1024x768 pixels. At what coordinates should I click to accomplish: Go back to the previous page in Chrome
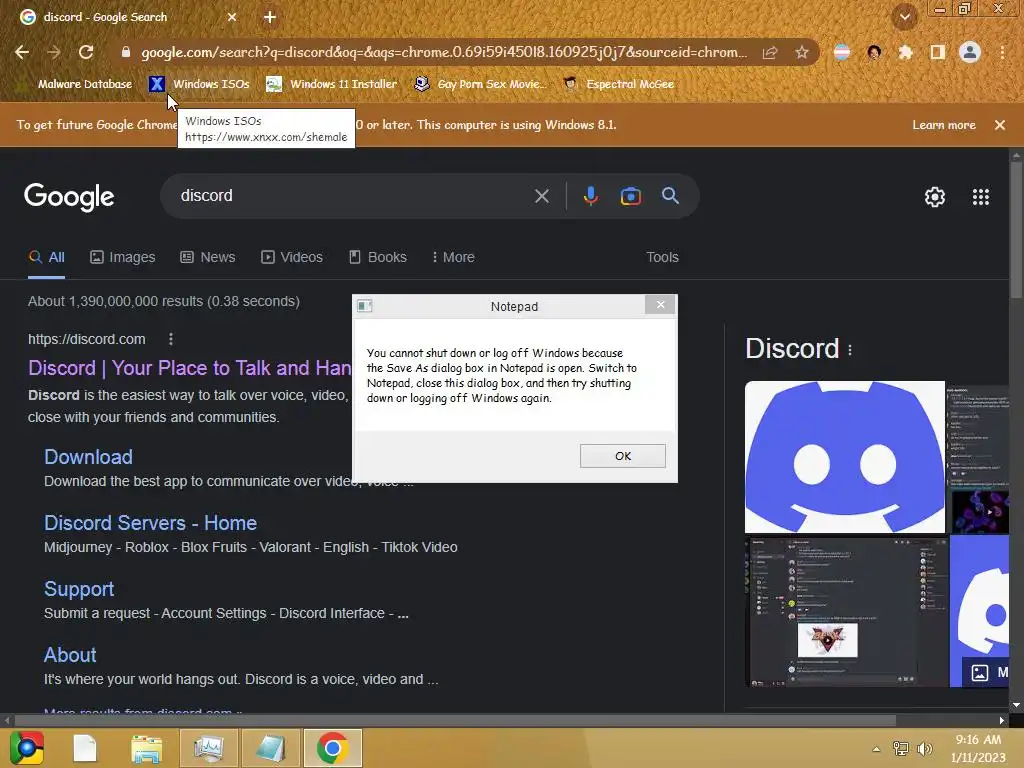click(22, 52)
